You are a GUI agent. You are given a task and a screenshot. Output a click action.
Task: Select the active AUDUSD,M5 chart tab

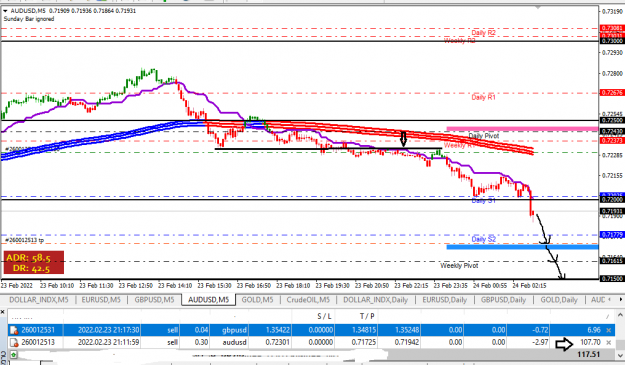(x=208, y=300)
